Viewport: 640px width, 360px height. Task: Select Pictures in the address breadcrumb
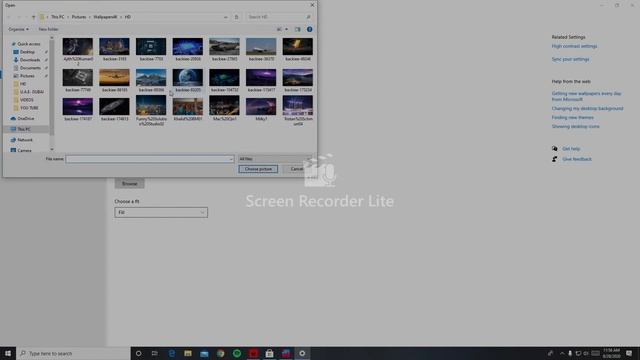pos(79,17)
